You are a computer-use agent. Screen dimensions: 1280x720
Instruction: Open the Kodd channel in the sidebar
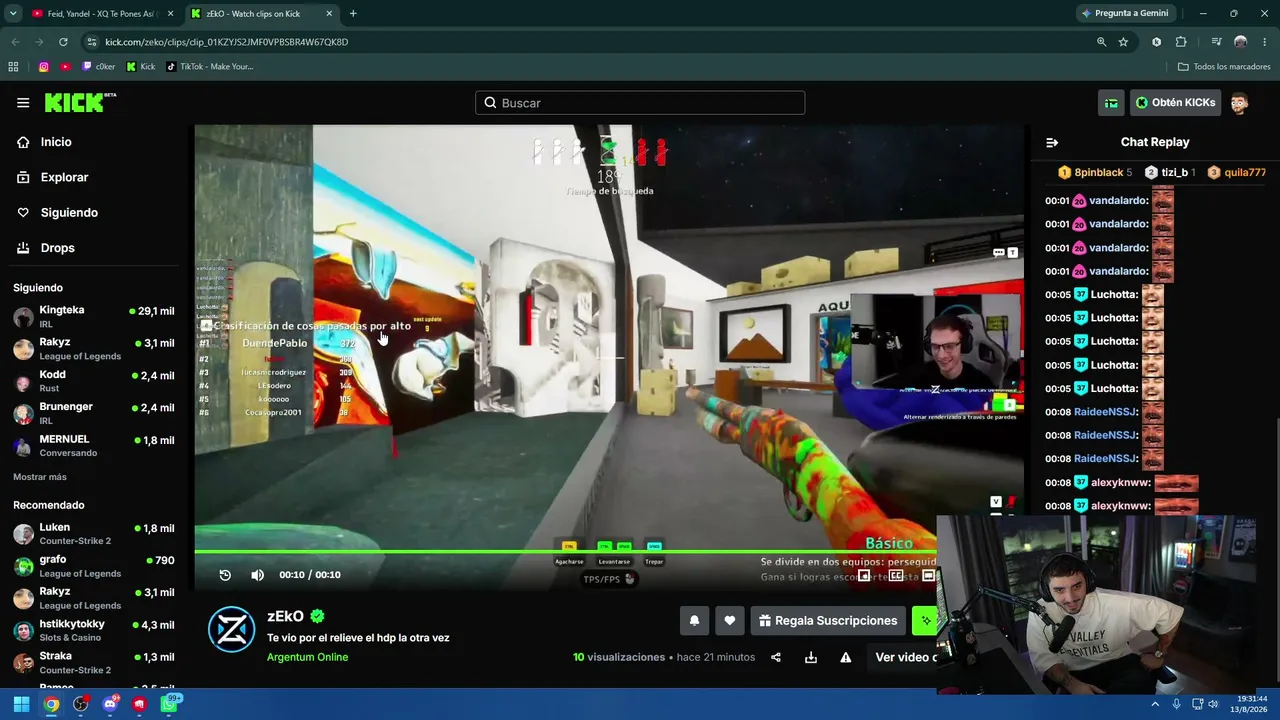[x=94, y=381]
